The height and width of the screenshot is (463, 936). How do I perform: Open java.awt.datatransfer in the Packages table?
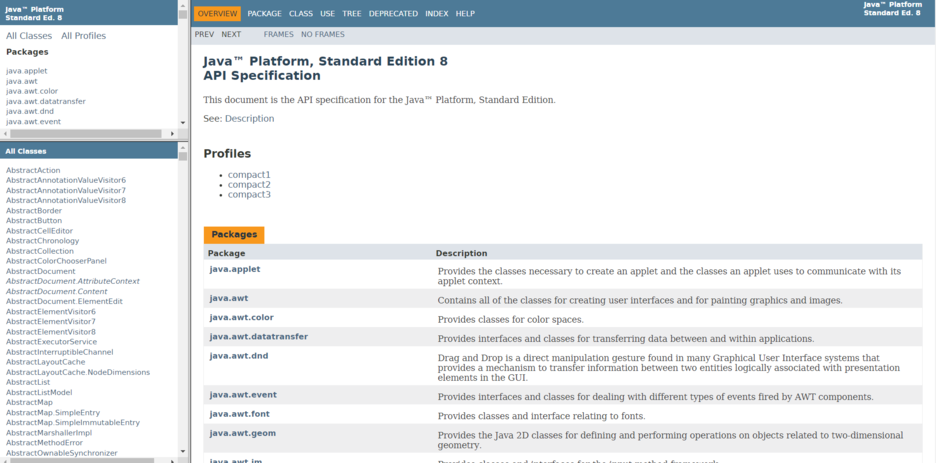[259, 337]
